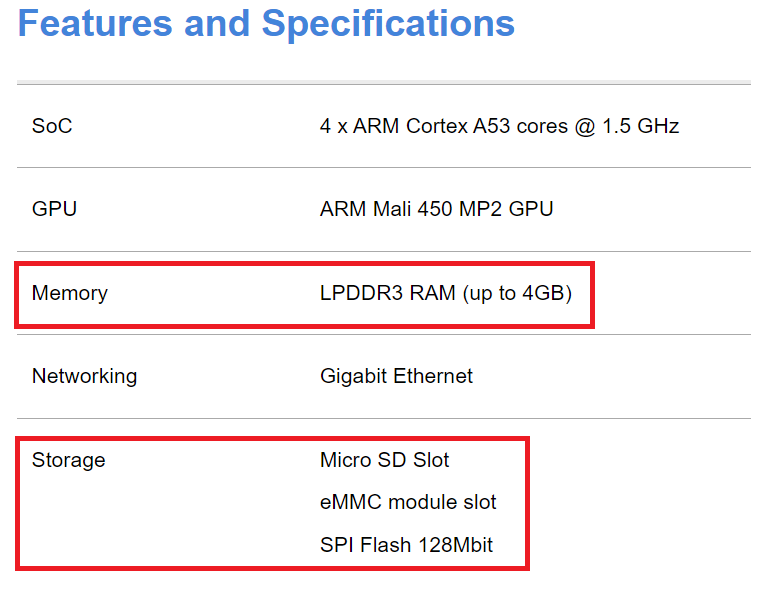Click the SPI Flash 128Mbit text

coord(406,545)
